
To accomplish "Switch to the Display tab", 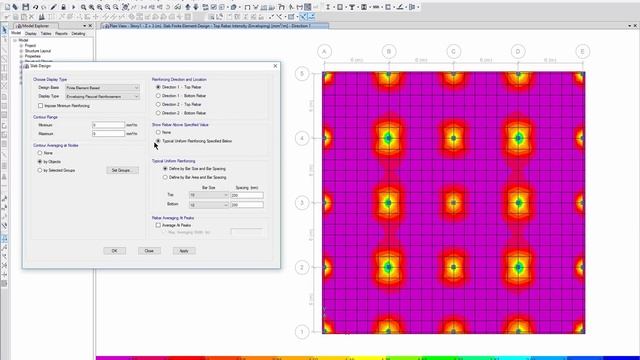I will pyautogui.click(x=31, y=33).
